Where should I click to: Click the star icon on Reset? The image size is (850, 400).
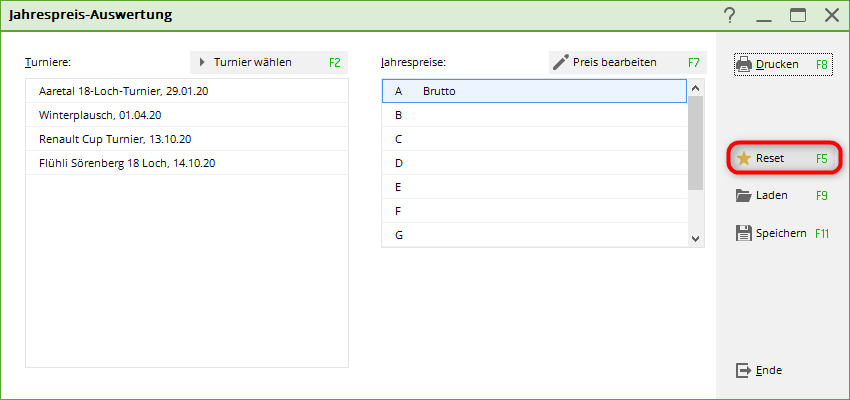[x=744, y=158]
